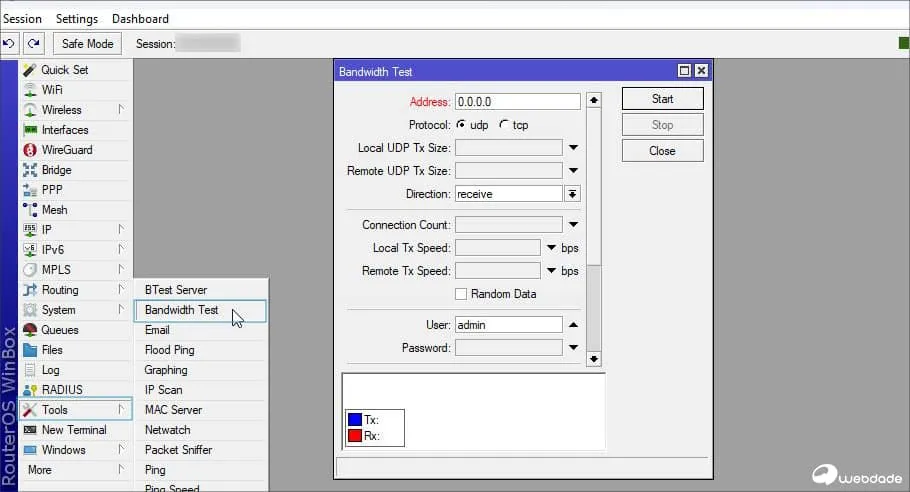The width and height of the screenshot is (910, 492).
Task: Choose IP Scan from Tools submenu
Action: pyautogui.click(x=163, y=390)
